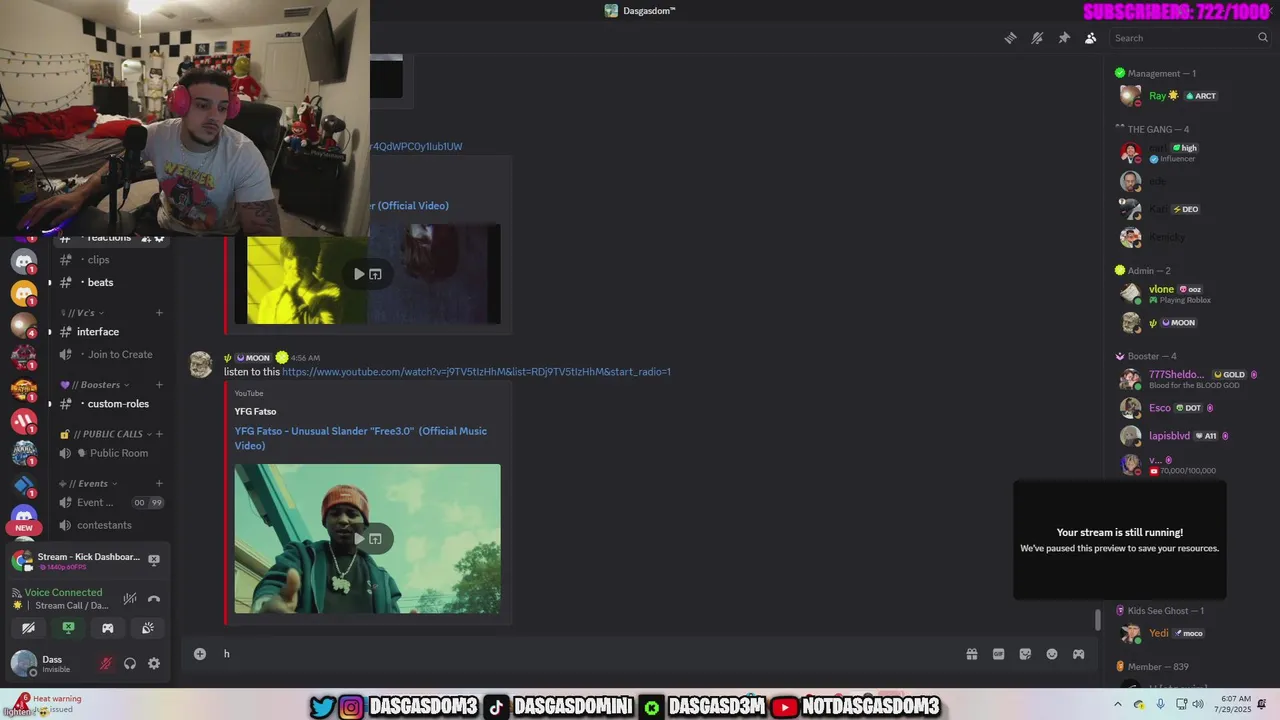This screenshot has height=720, width=1280.
Task: Show pinned messages
Action: [1064, 38]
